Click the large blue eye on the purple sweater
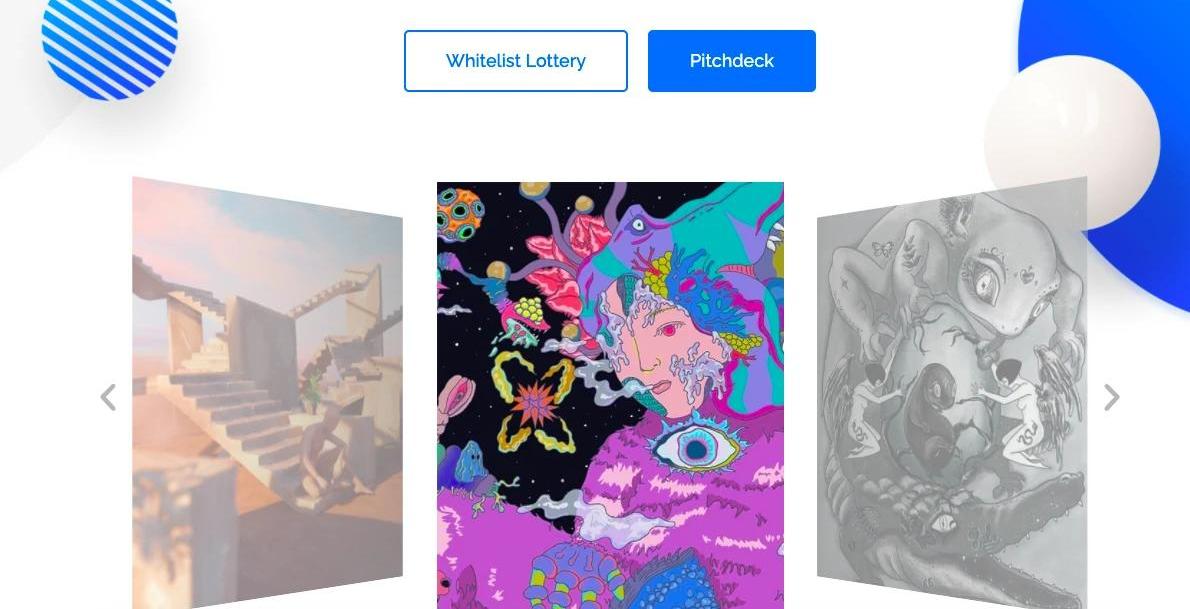Screen dimensions: 1190x609 (x=696, y=448)
